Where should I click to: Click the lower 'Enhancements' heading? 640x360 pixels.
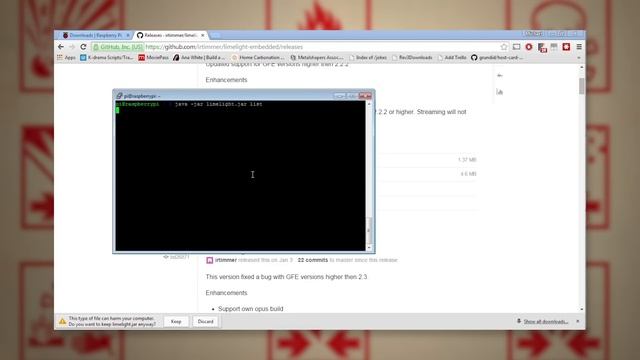[227, 293]
